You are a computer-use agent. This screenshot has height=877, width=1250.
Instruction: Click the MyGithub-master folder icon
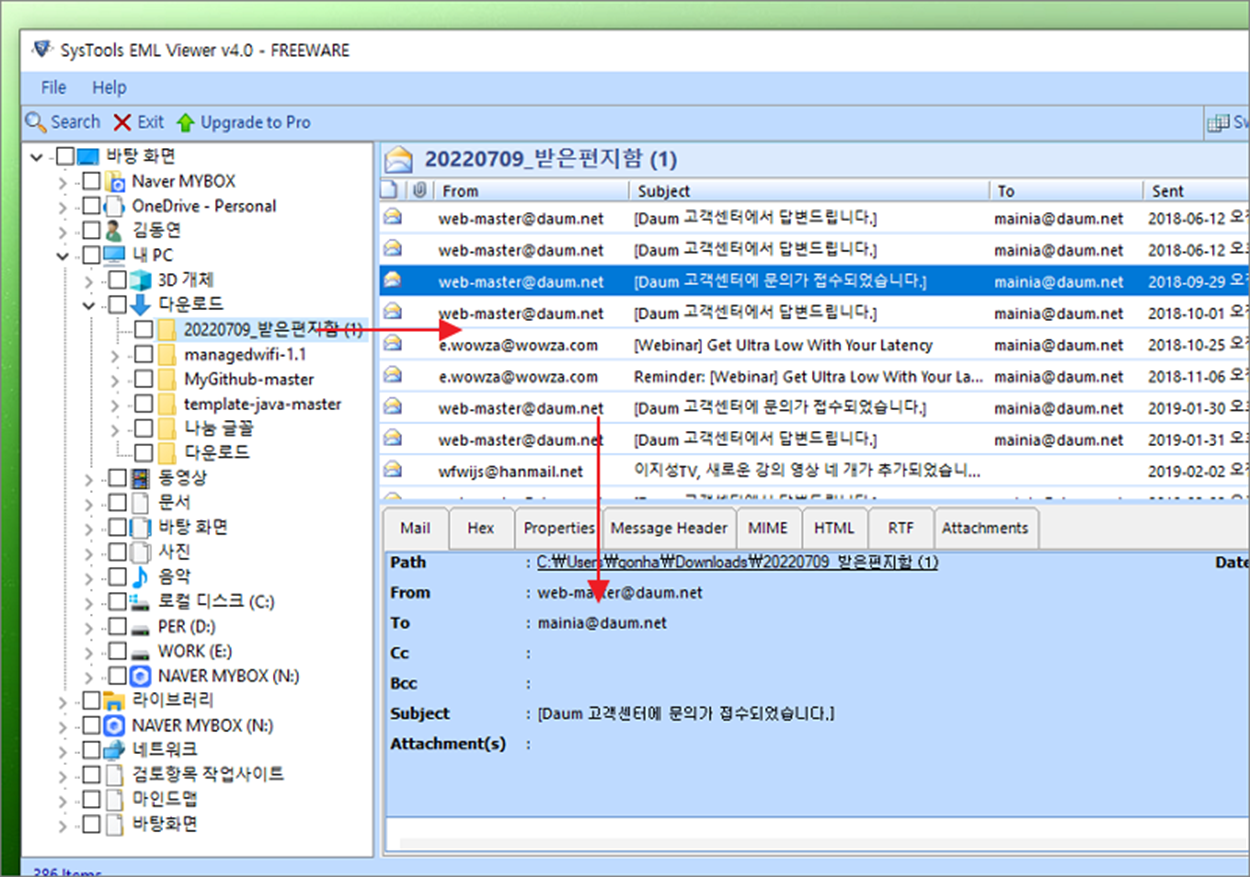(x=167, y=379)
